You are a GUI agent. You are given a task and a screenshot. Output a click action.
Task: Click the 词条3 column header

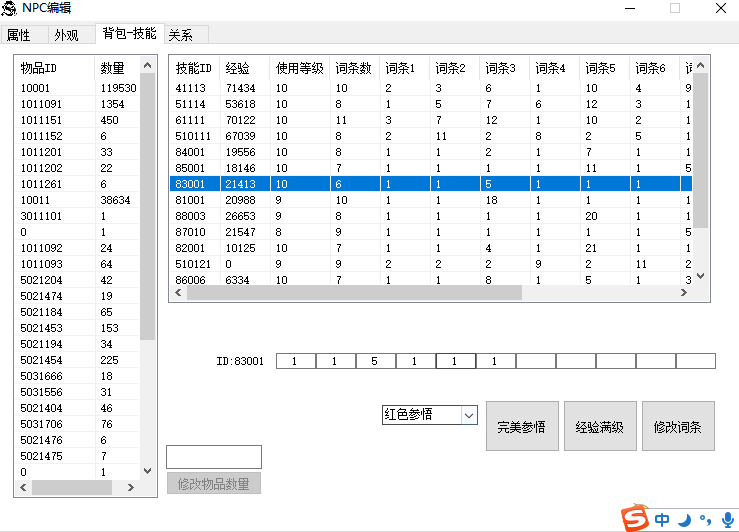[505, 68]
